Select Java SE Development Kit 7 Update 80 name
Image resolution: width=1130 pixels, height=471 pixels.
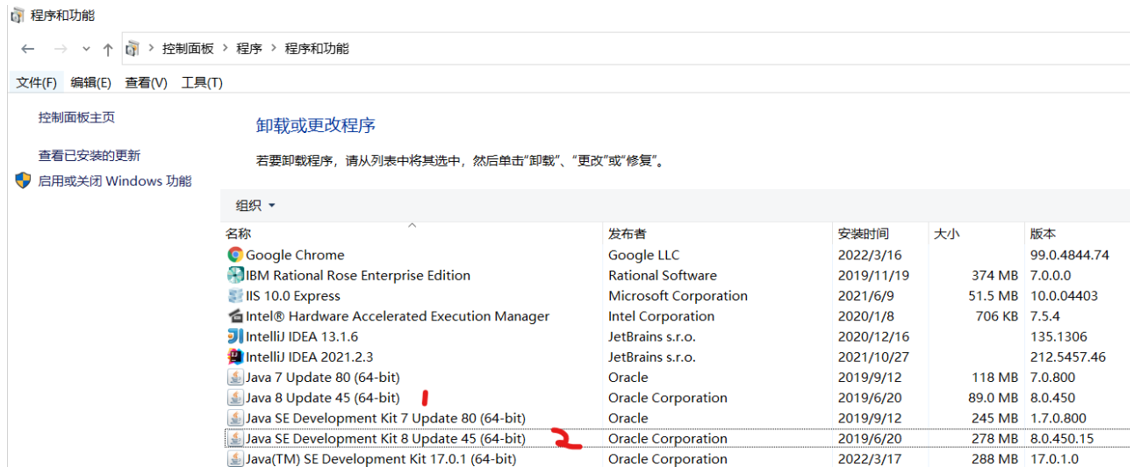pos(386,418)
